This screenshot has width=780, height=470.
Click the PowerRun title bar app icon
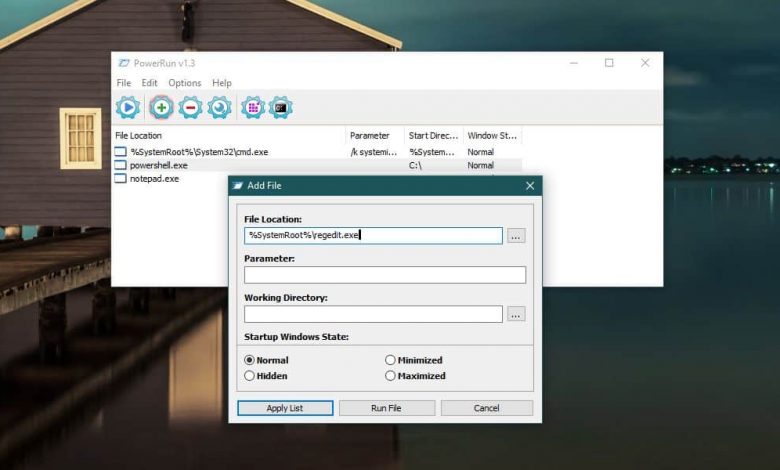coord(123,63)
